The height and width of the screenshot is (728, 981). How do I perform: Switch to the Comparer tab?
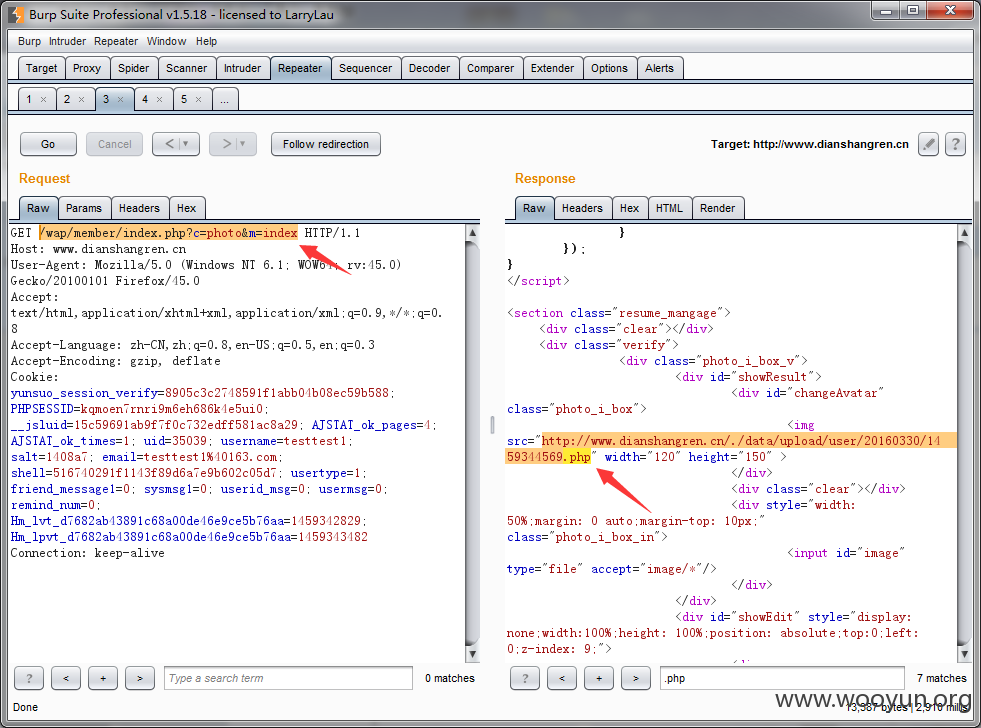pos(490,68)
